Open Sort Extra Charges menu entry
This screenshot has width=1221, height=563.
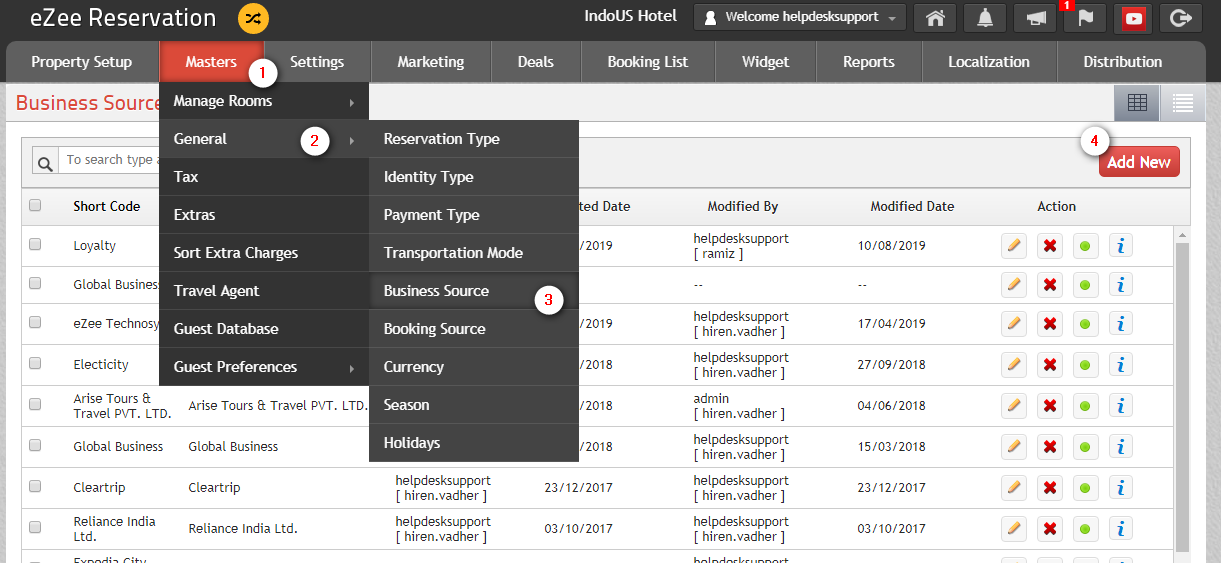(264, 253)
